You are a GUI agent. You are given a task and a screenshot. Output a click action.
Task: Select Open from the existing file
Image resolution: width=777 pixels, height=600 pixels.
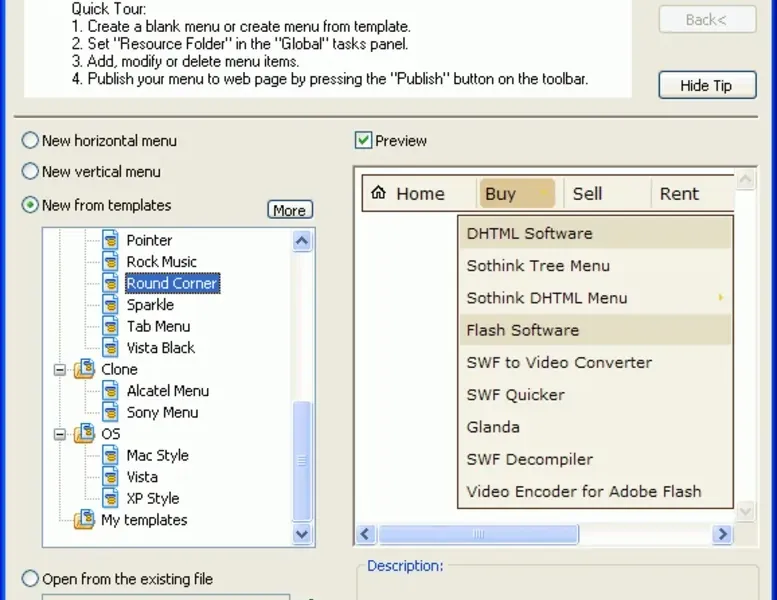(x=30, y=579)
